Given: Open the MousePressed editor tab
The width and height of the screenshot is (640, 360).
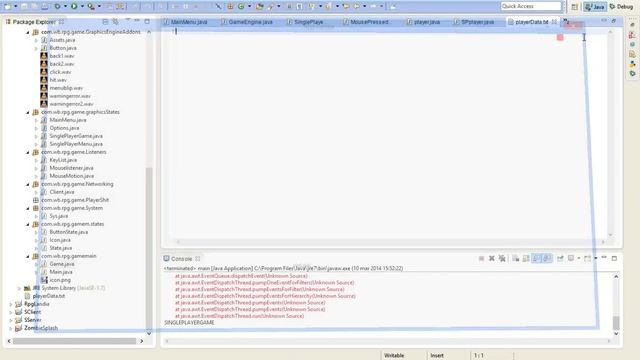Looking at the screenshot, I should click(366, 22).
